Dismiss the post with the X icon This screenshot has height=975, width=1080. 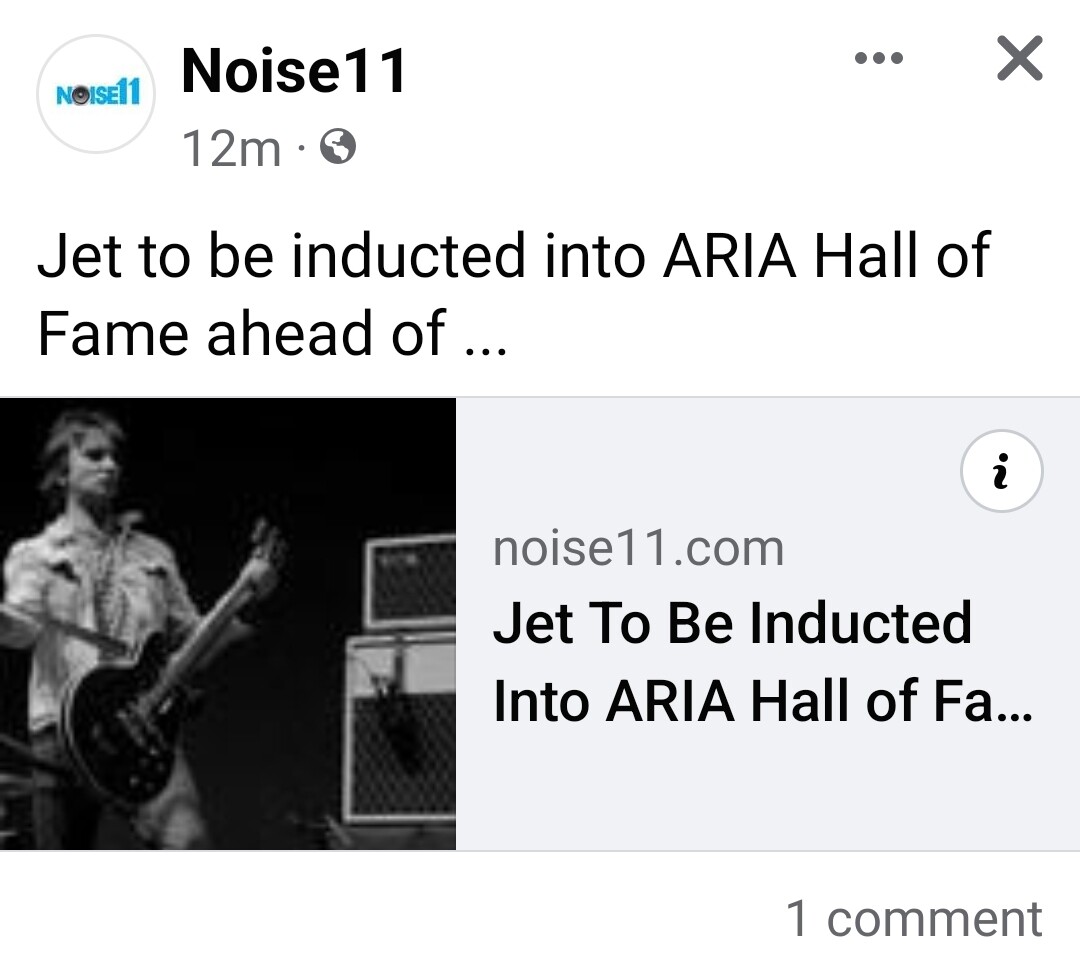pyautogui.click(x=1019, y=59)
